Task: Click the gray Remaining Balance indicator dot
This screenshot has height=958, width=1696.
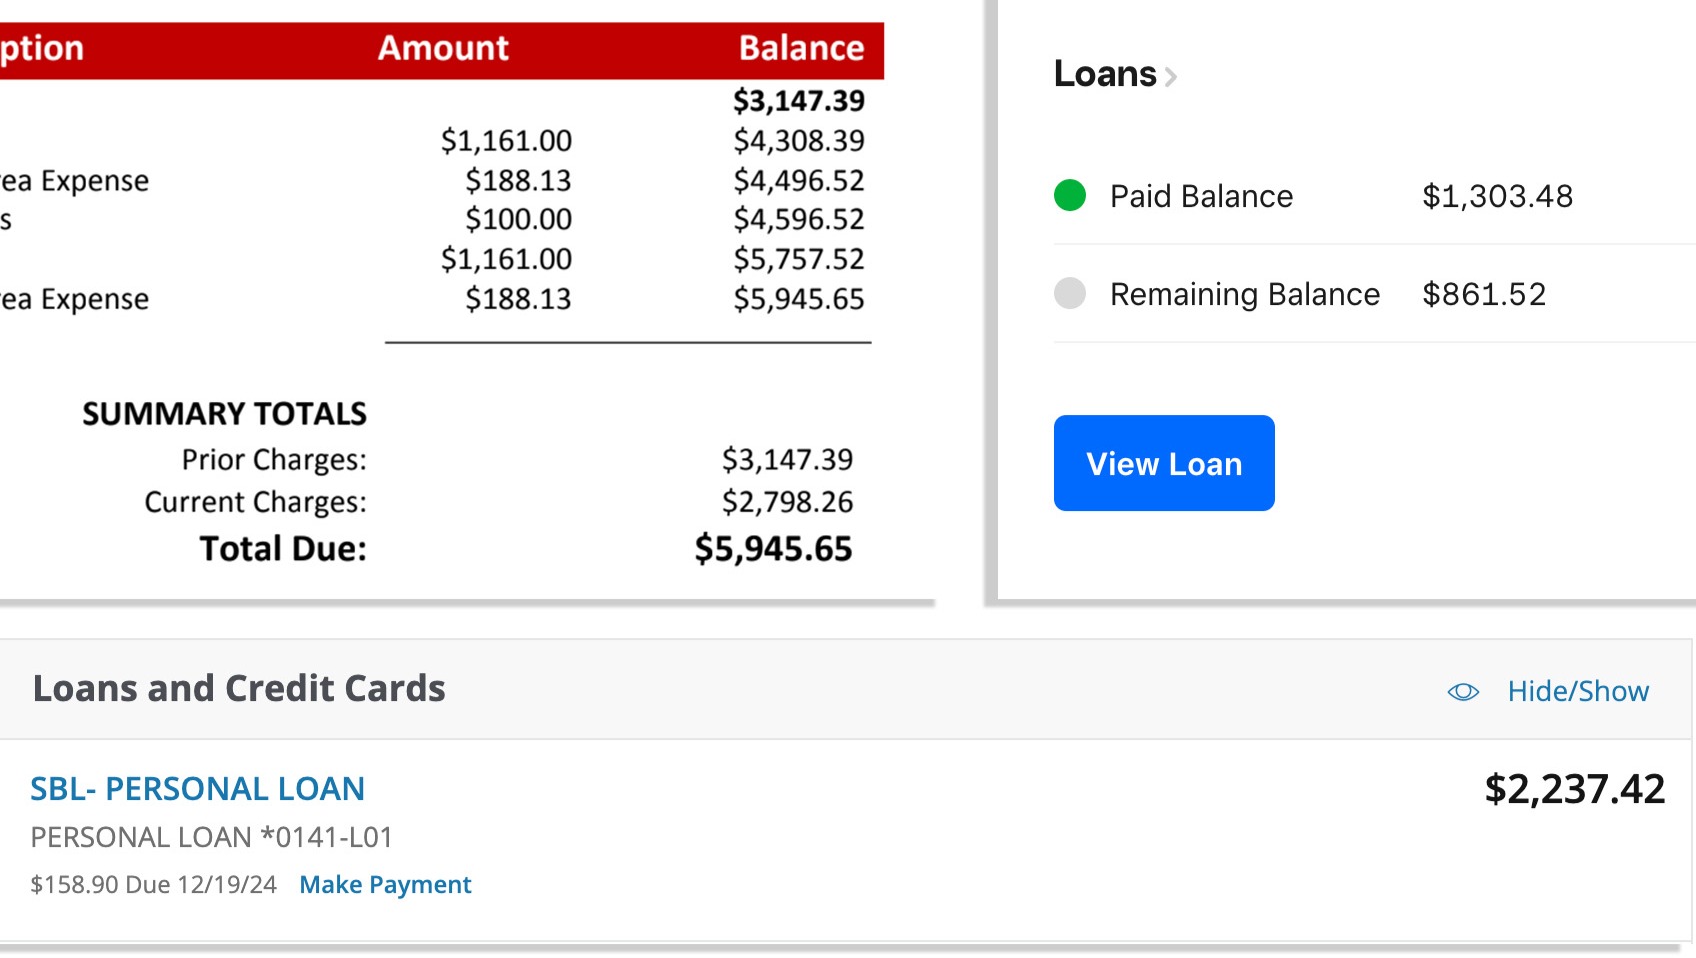Action: point(1070,293)
